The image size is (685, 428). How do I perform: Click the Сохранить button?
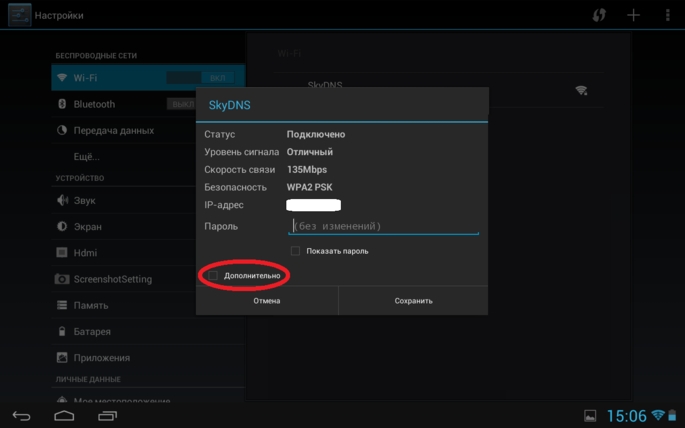point(413,300)
